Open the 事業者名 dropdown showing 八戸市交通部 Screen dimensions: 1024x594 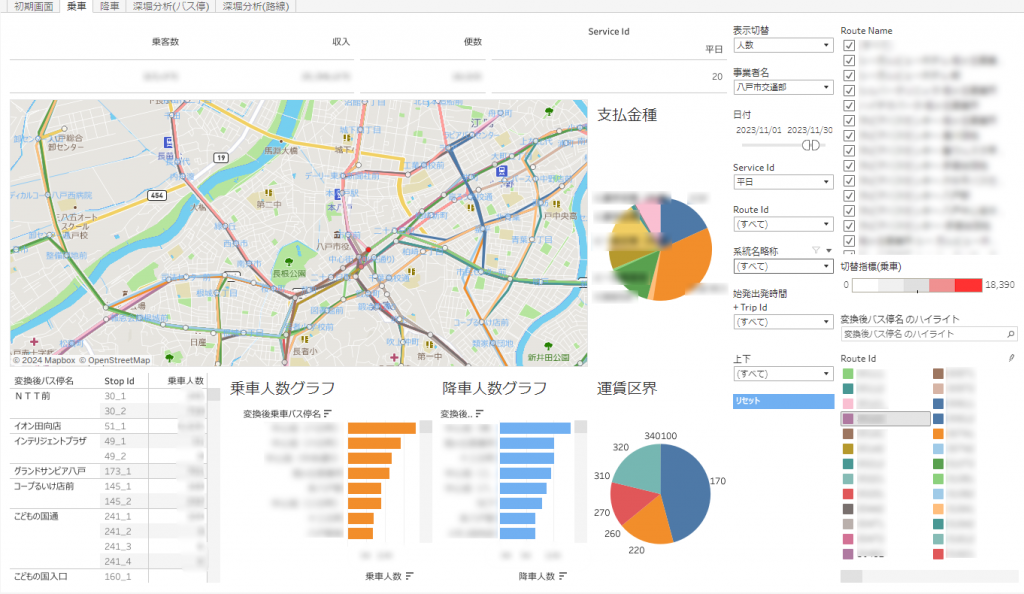pyautogui.click(x=783, y=87)
